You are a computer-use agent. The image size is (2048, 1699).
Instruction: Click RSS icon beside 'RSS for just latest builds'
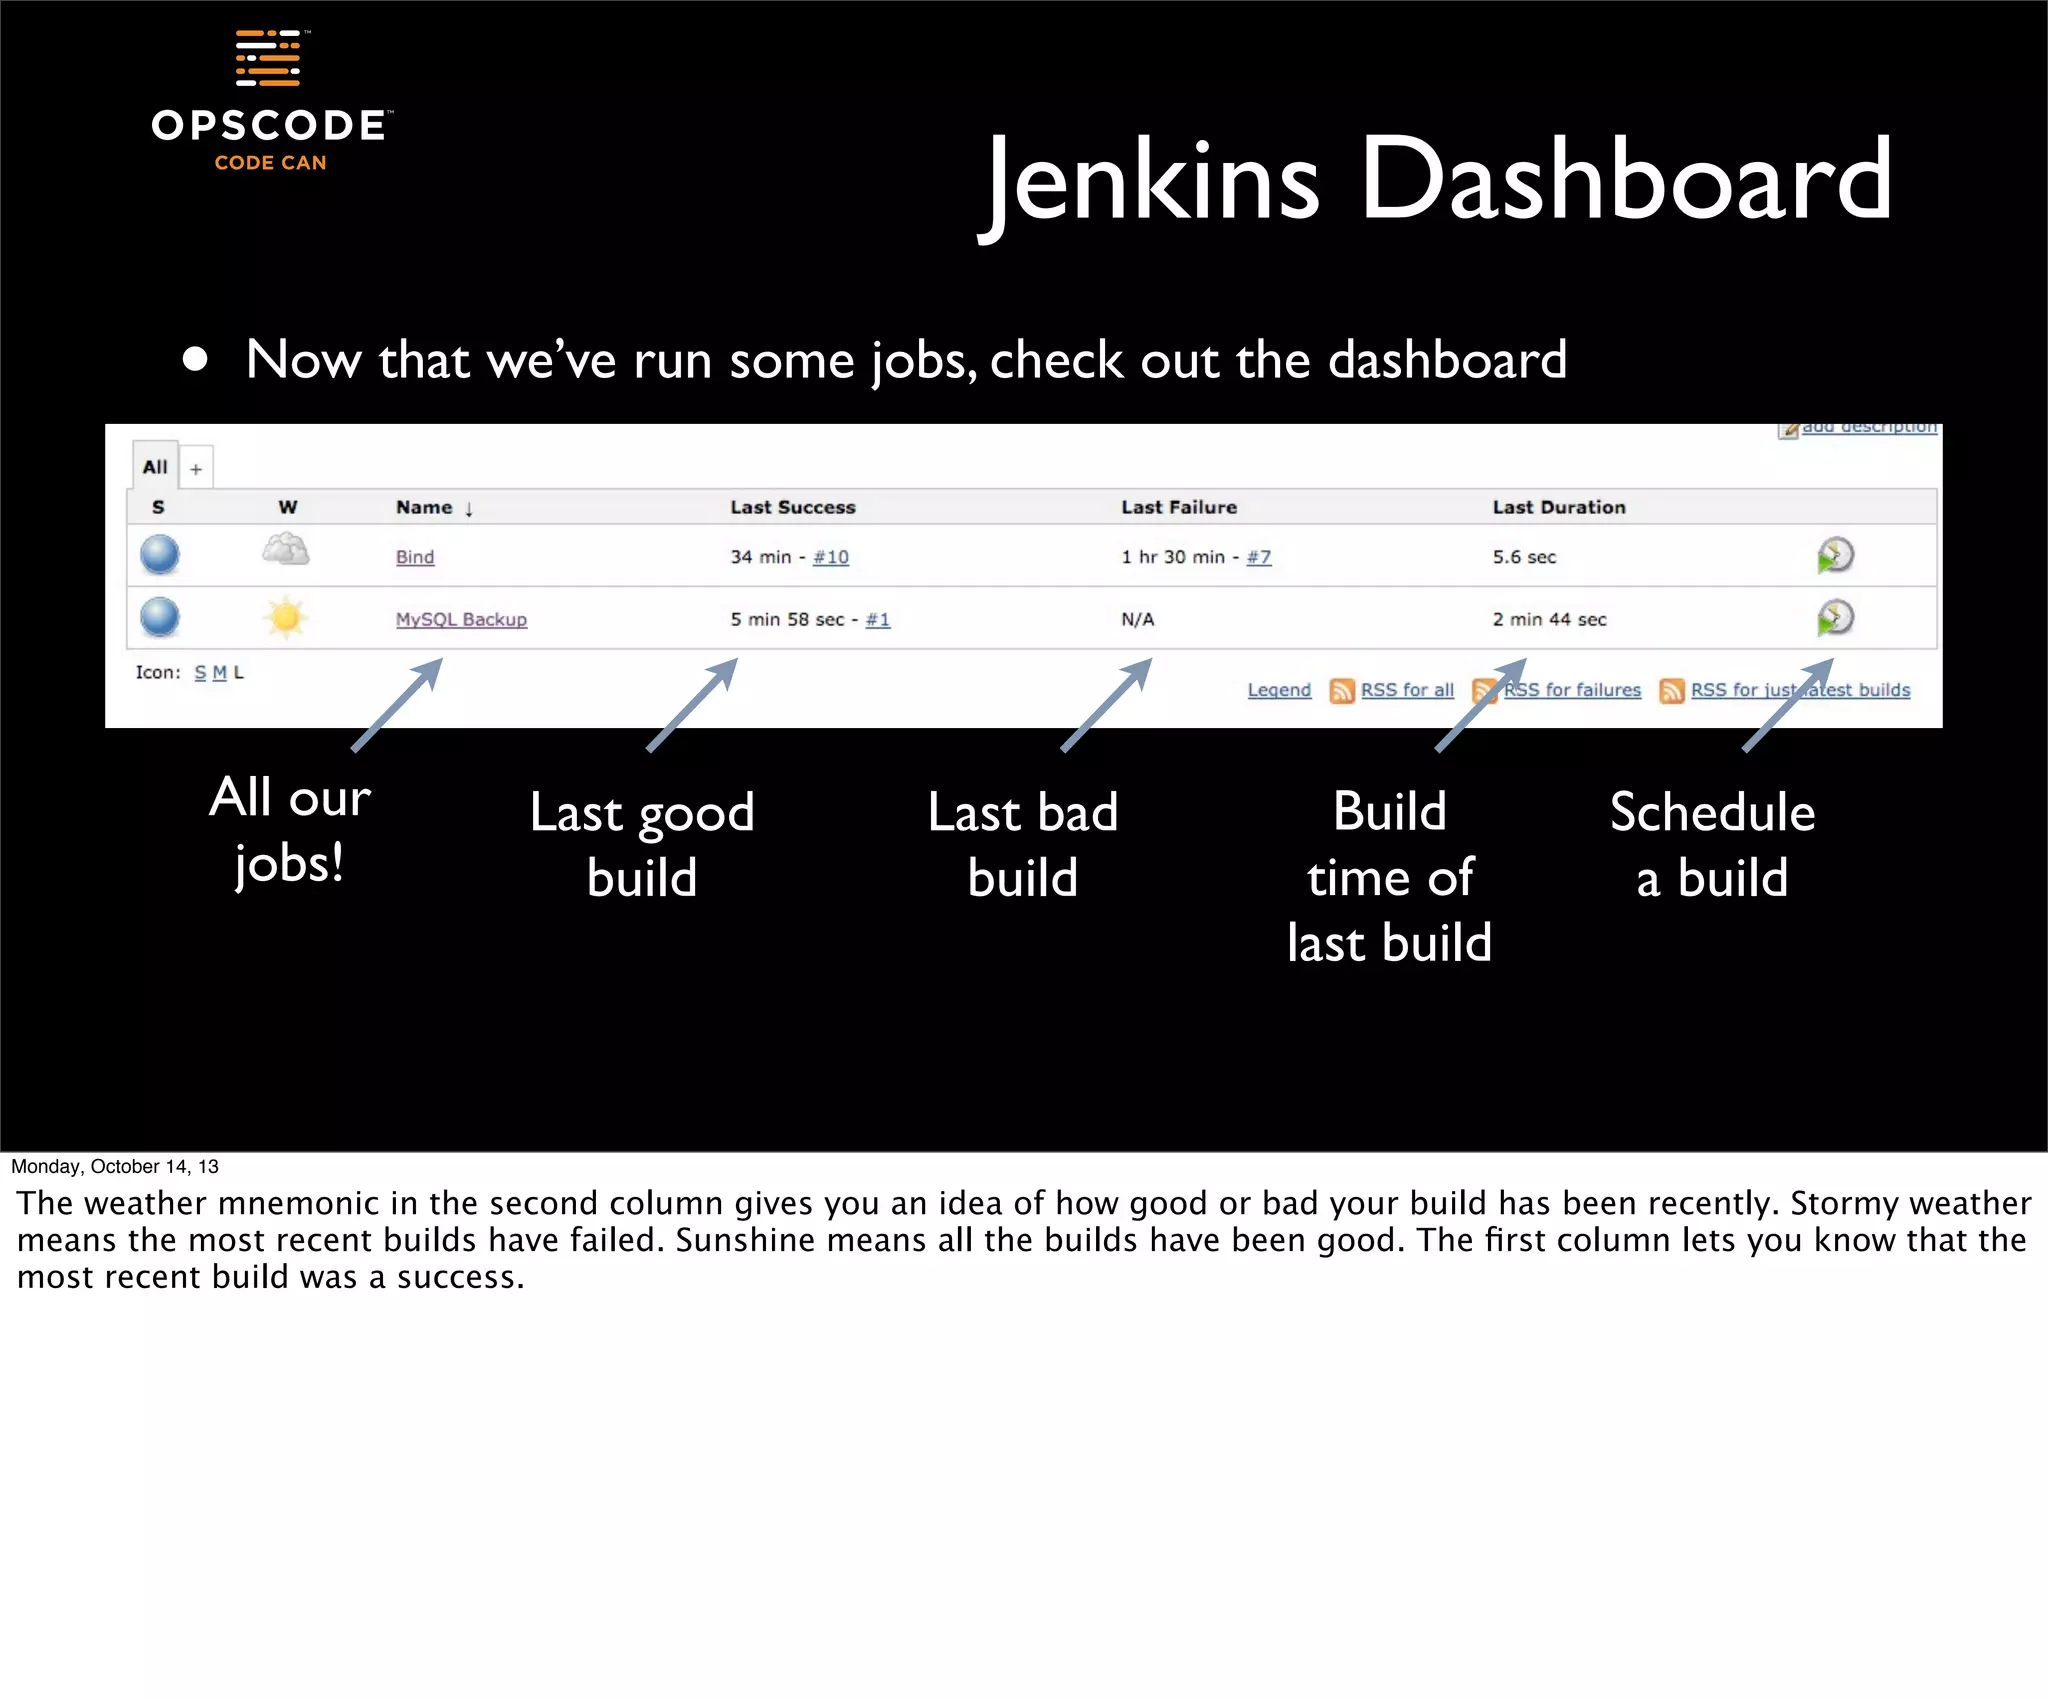1671,691
